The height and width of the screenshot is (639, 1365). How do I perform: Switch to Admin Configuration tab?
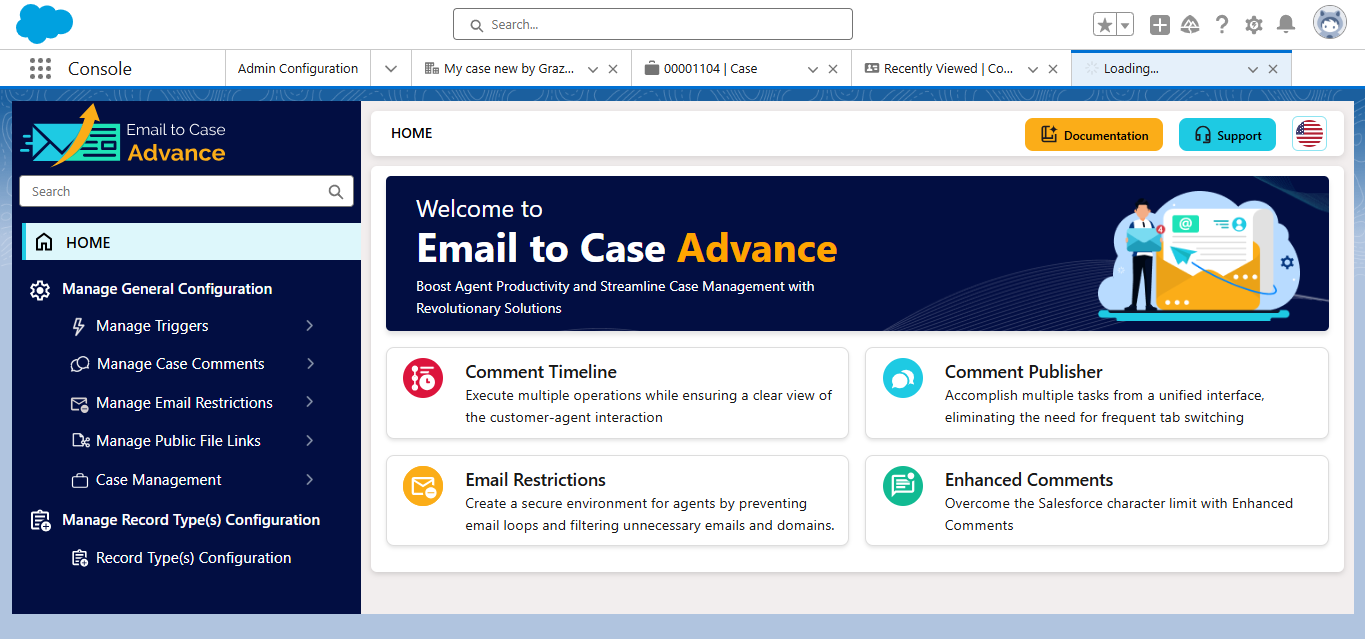click(298, 69)
